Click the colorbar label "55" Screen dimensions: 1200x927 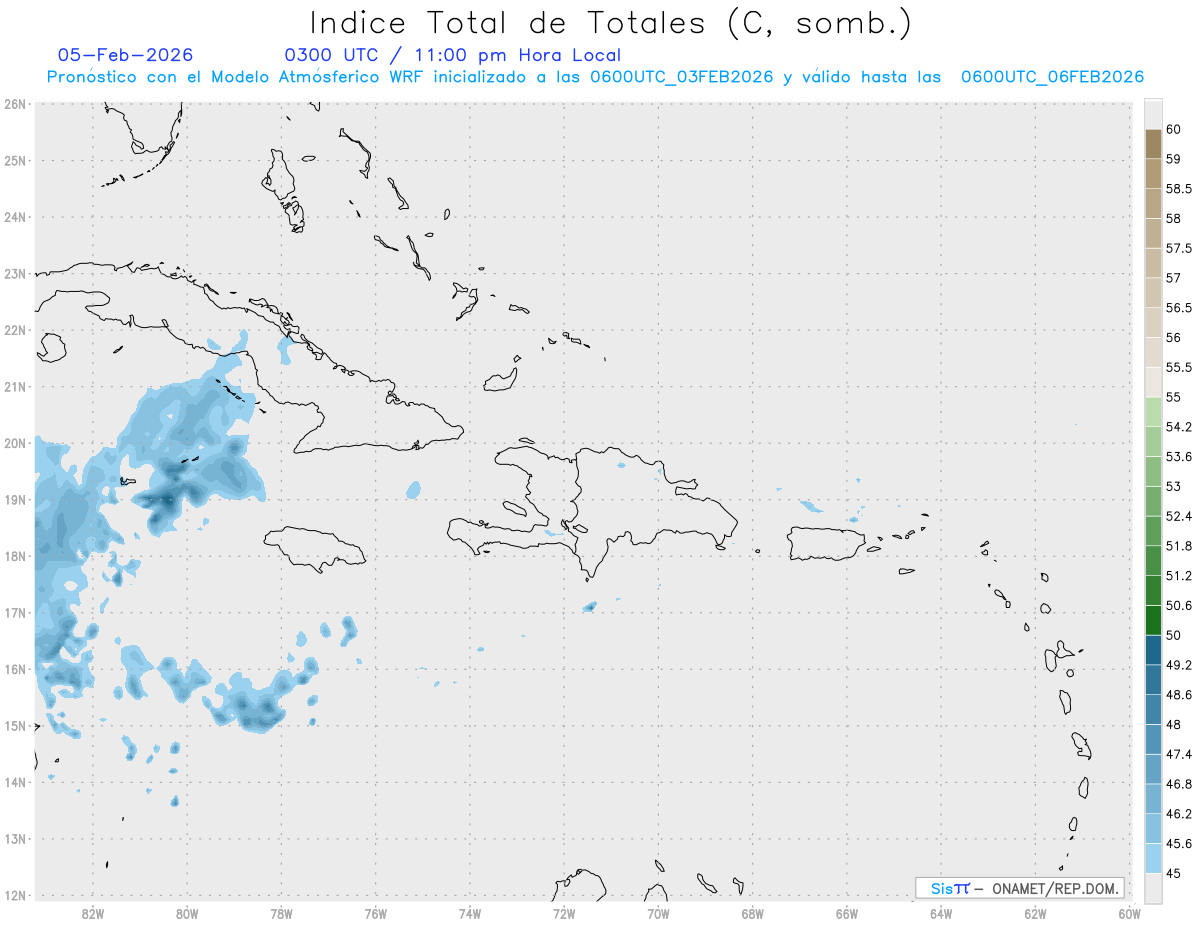tap(1174, 397)
